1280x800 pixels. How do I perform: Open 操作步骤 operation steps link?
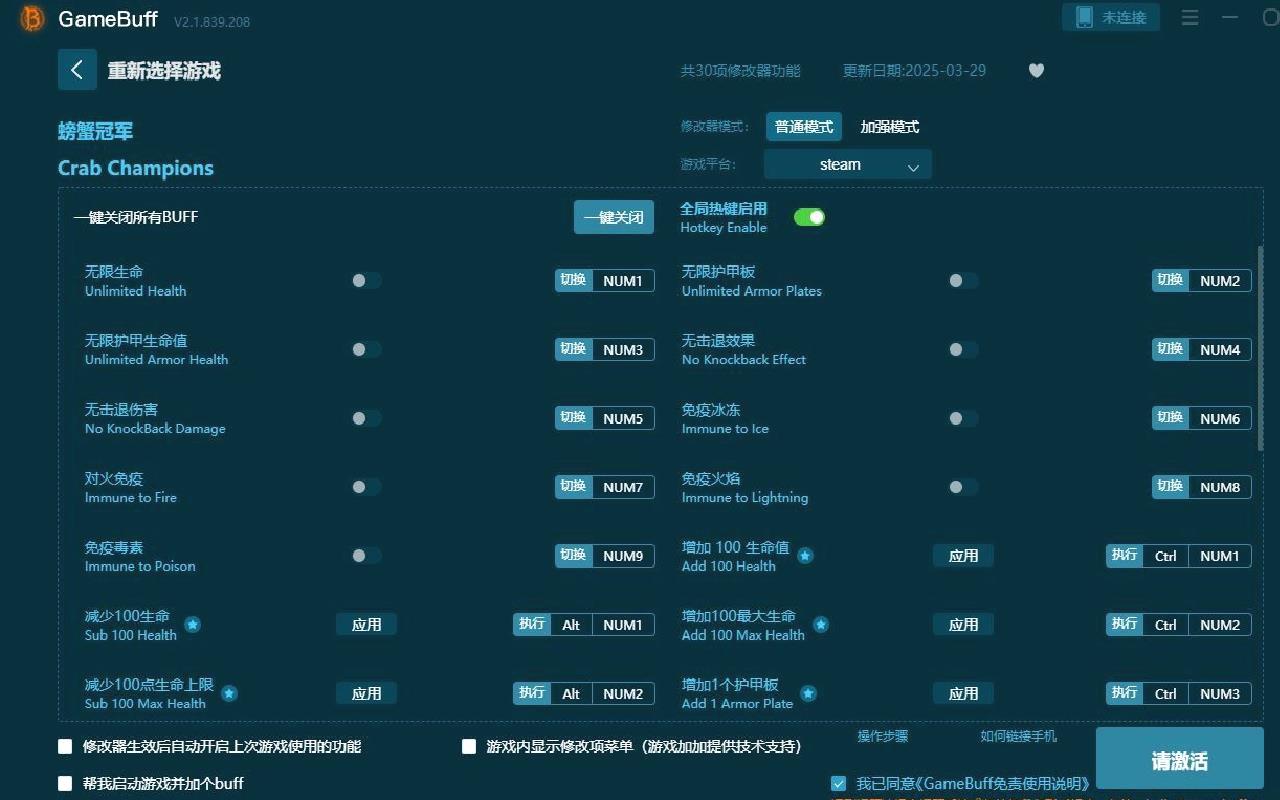coord(883,736)
